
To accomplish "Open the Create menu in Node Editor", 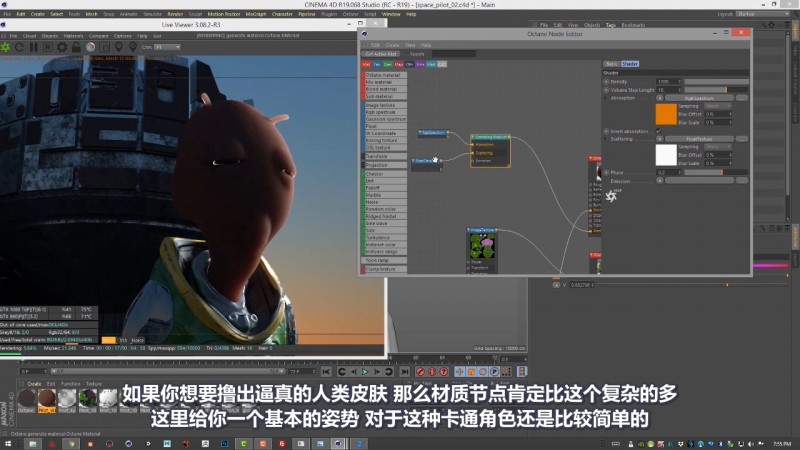I will pos(392,45).
